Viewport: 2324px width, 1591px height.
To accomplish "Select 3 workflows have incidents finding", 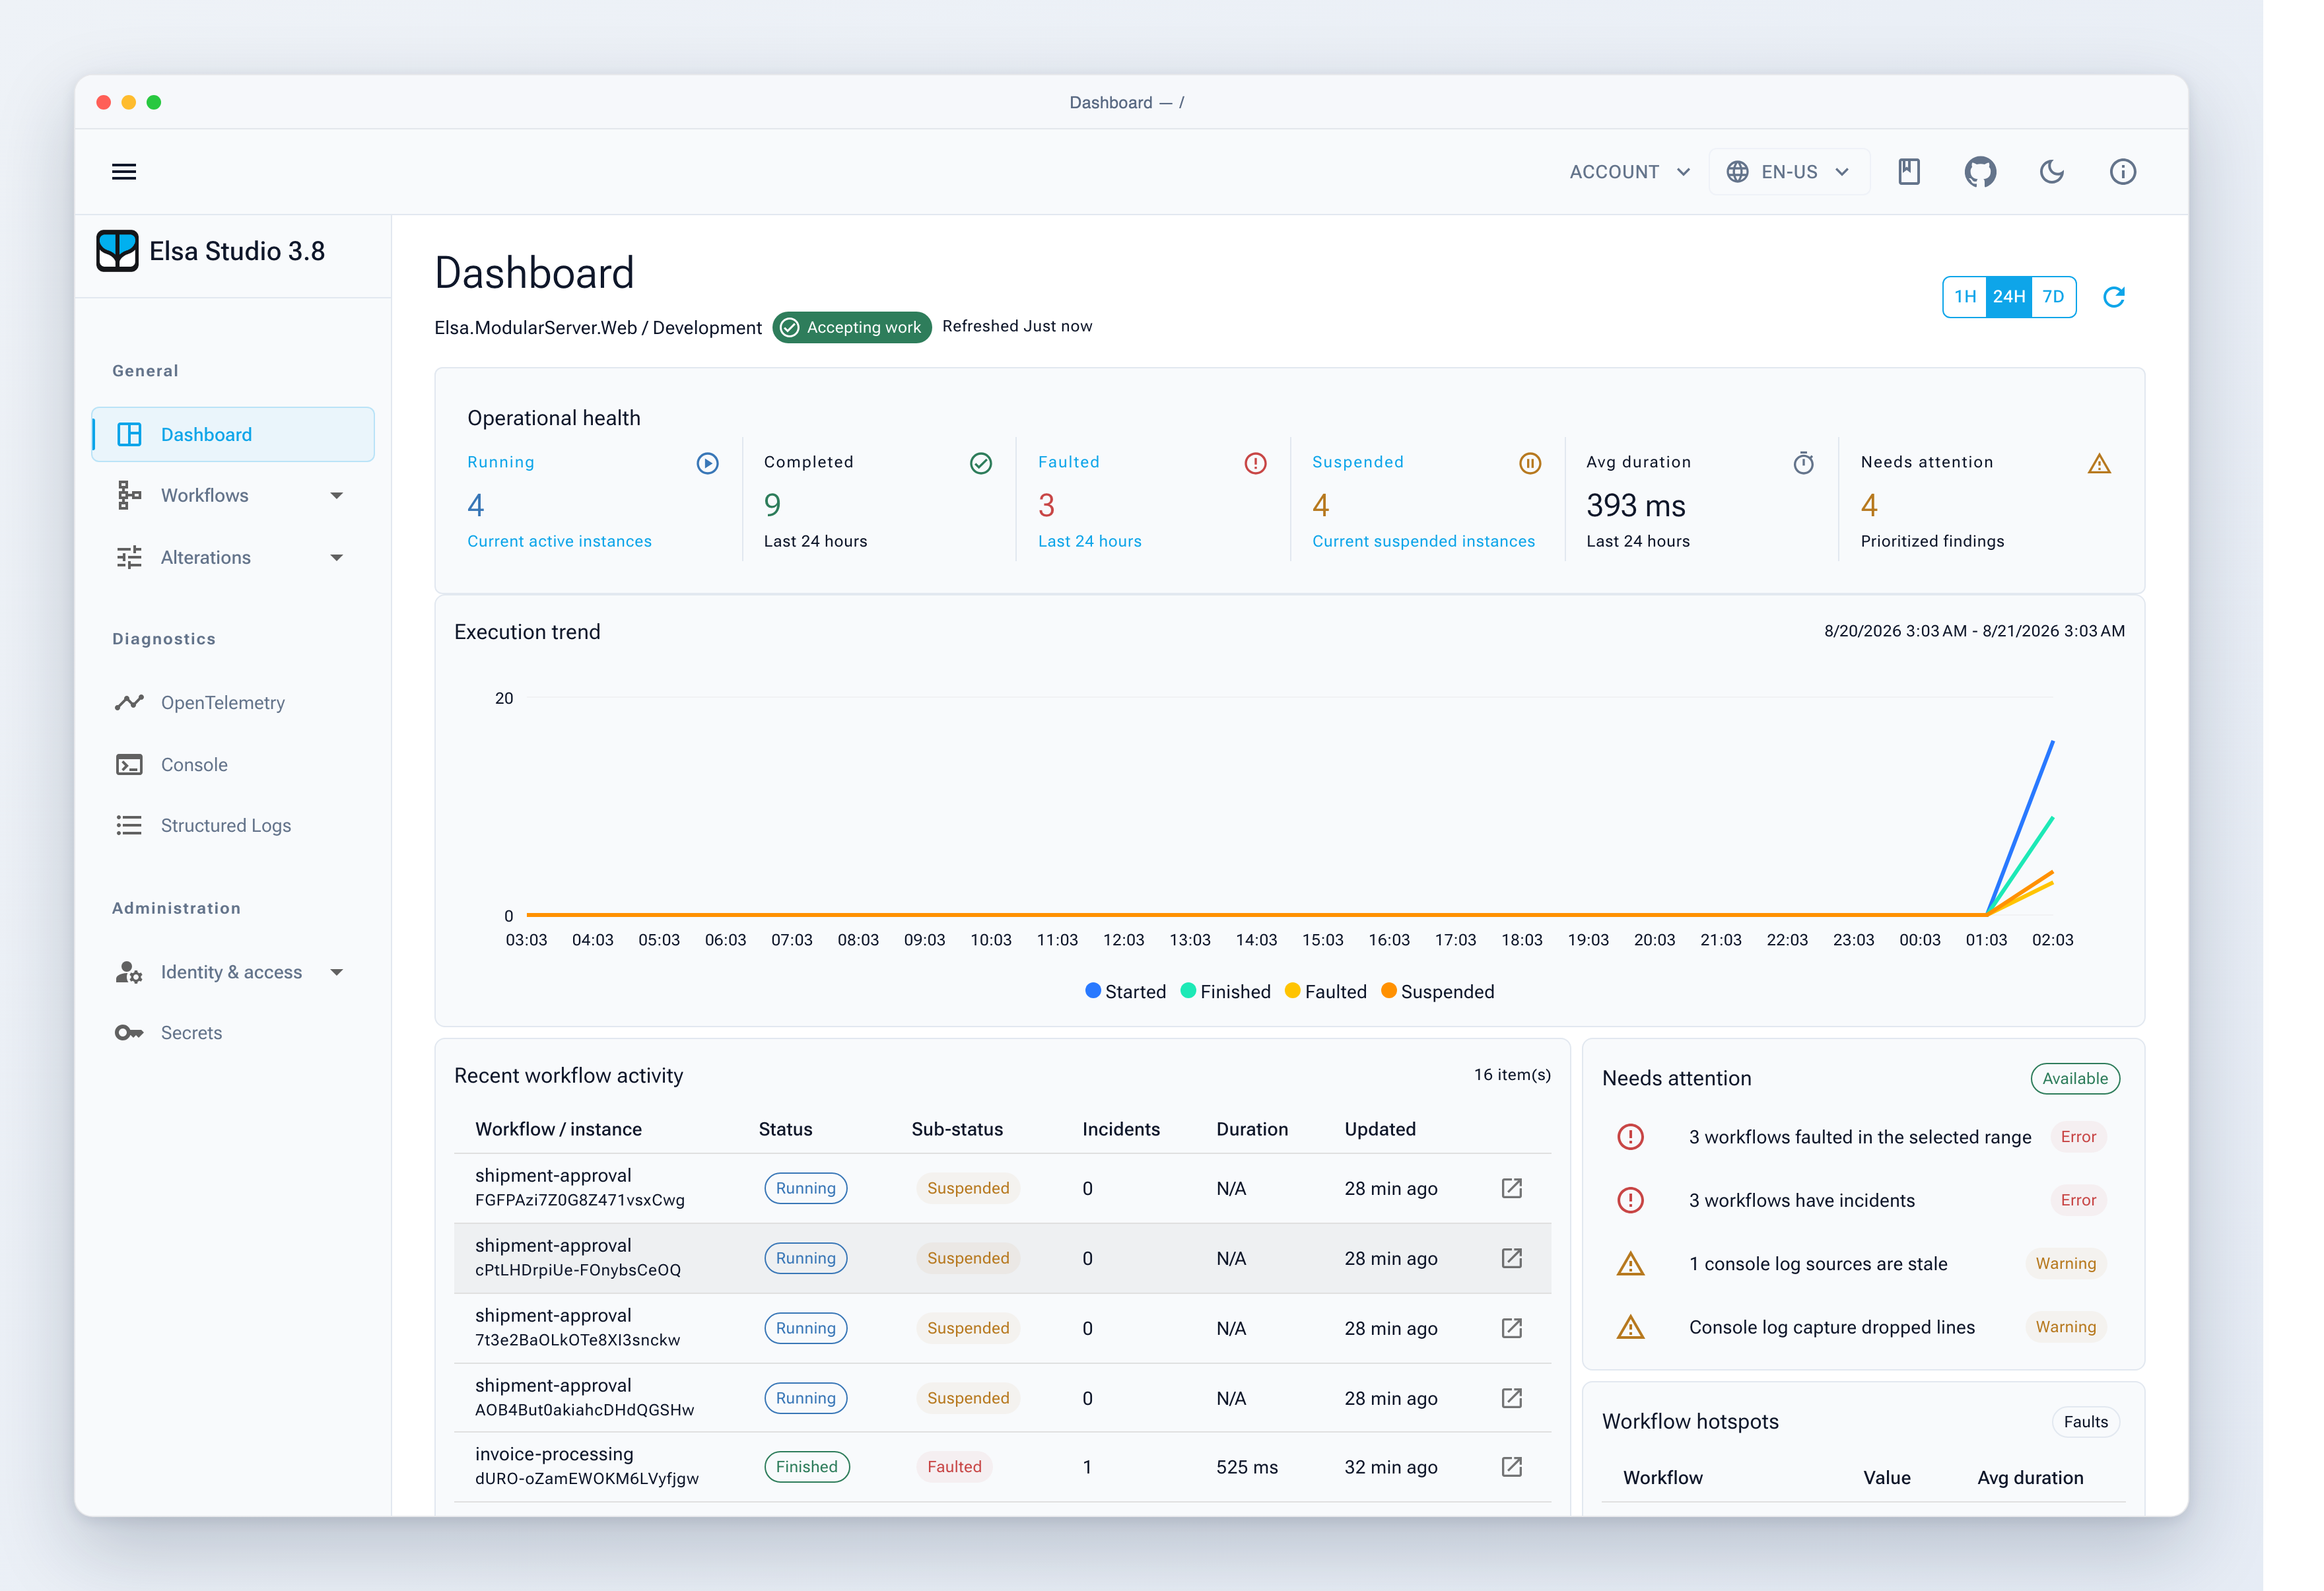I will (1862, 1199).
